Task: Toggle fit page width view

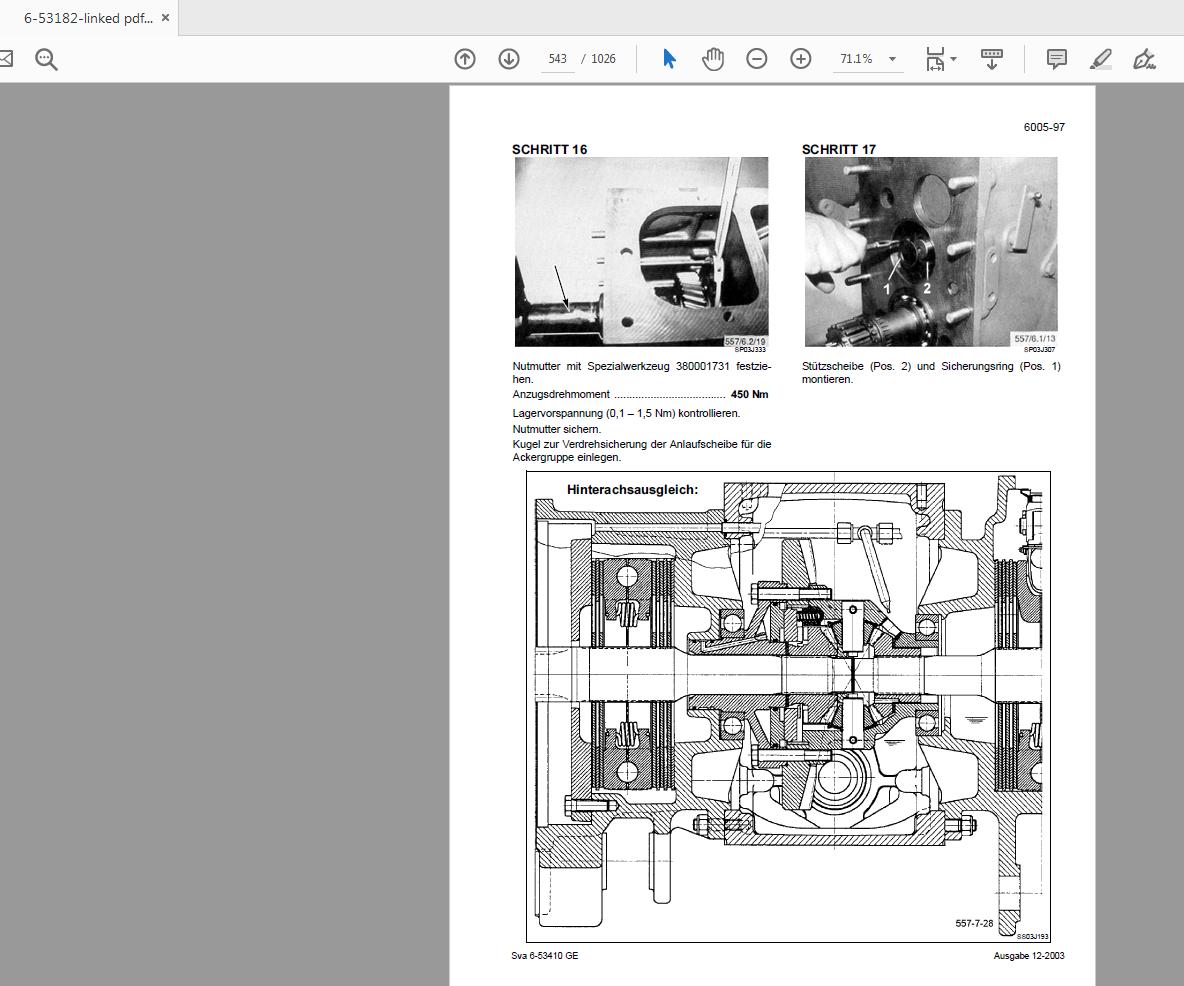Action: pyautogui.click(x=934, y=59)
